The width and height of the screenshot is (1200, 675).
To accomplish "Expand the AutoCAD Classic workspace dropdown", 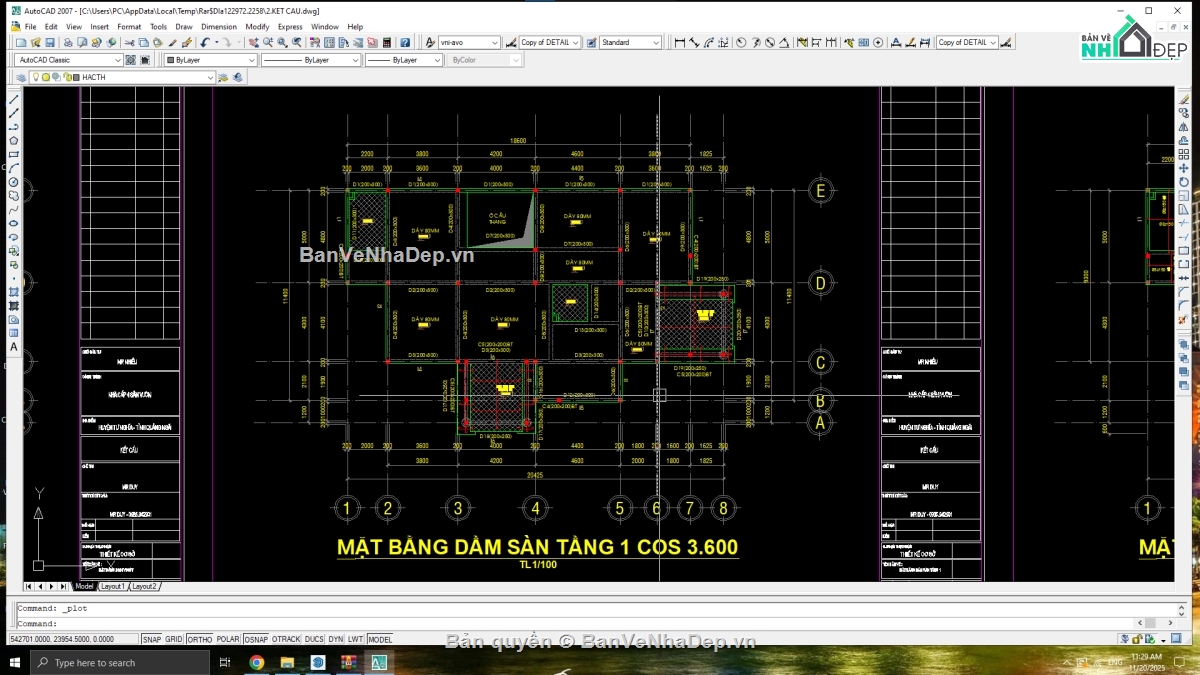I will [68, 60].
